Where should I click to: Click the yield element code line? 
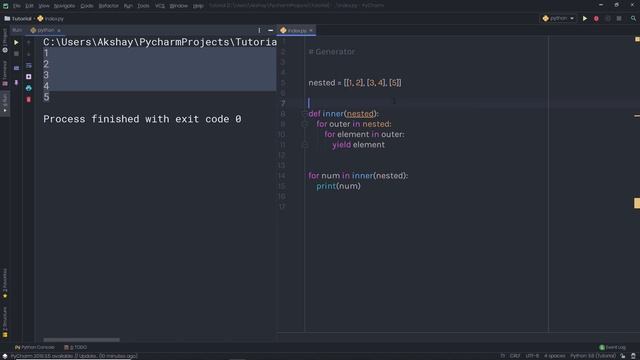358,145
